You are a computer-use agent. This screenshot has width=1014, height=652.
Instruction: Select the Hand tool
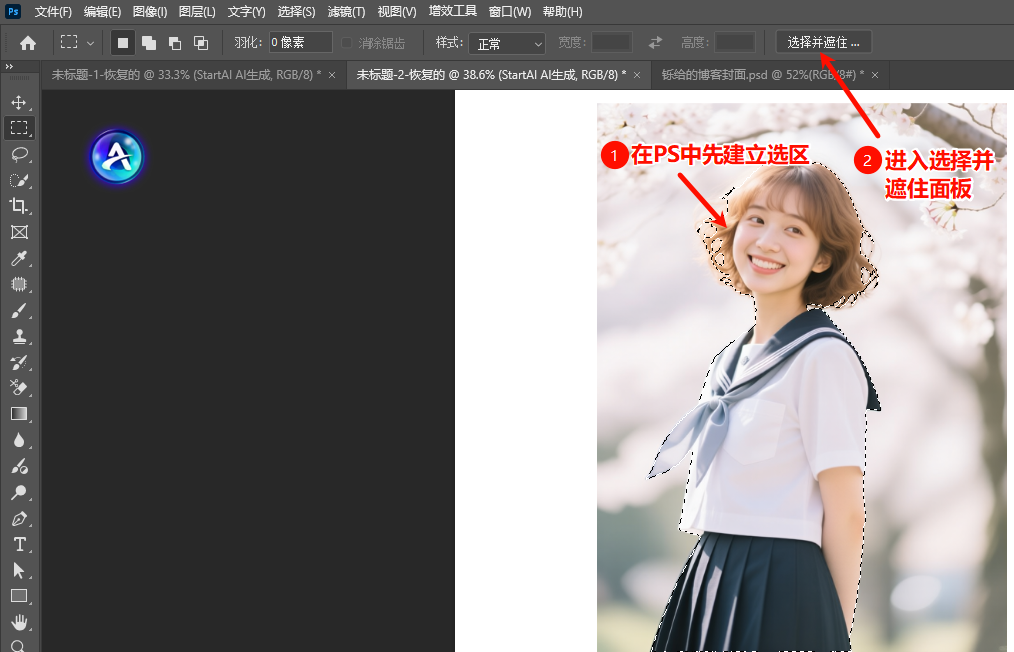click(x=18, y=622)
